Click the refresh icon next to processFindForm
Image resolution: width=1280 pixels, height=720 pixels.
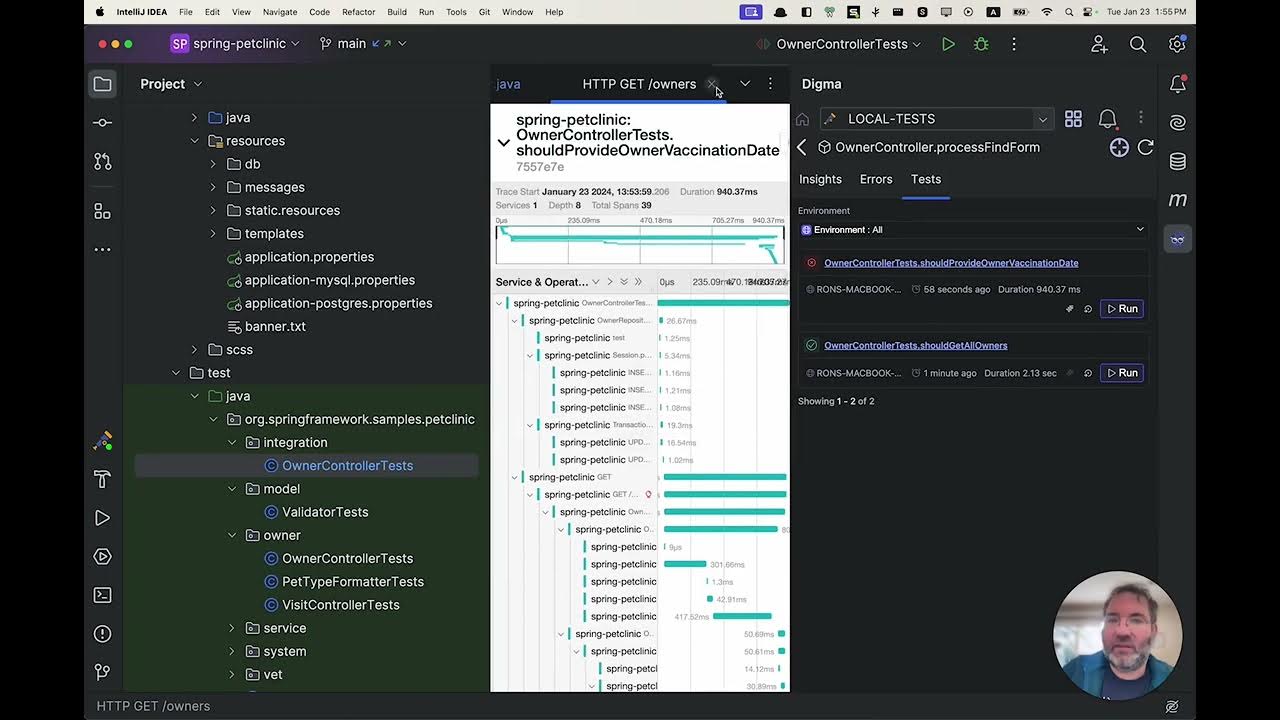point(1146,147)
